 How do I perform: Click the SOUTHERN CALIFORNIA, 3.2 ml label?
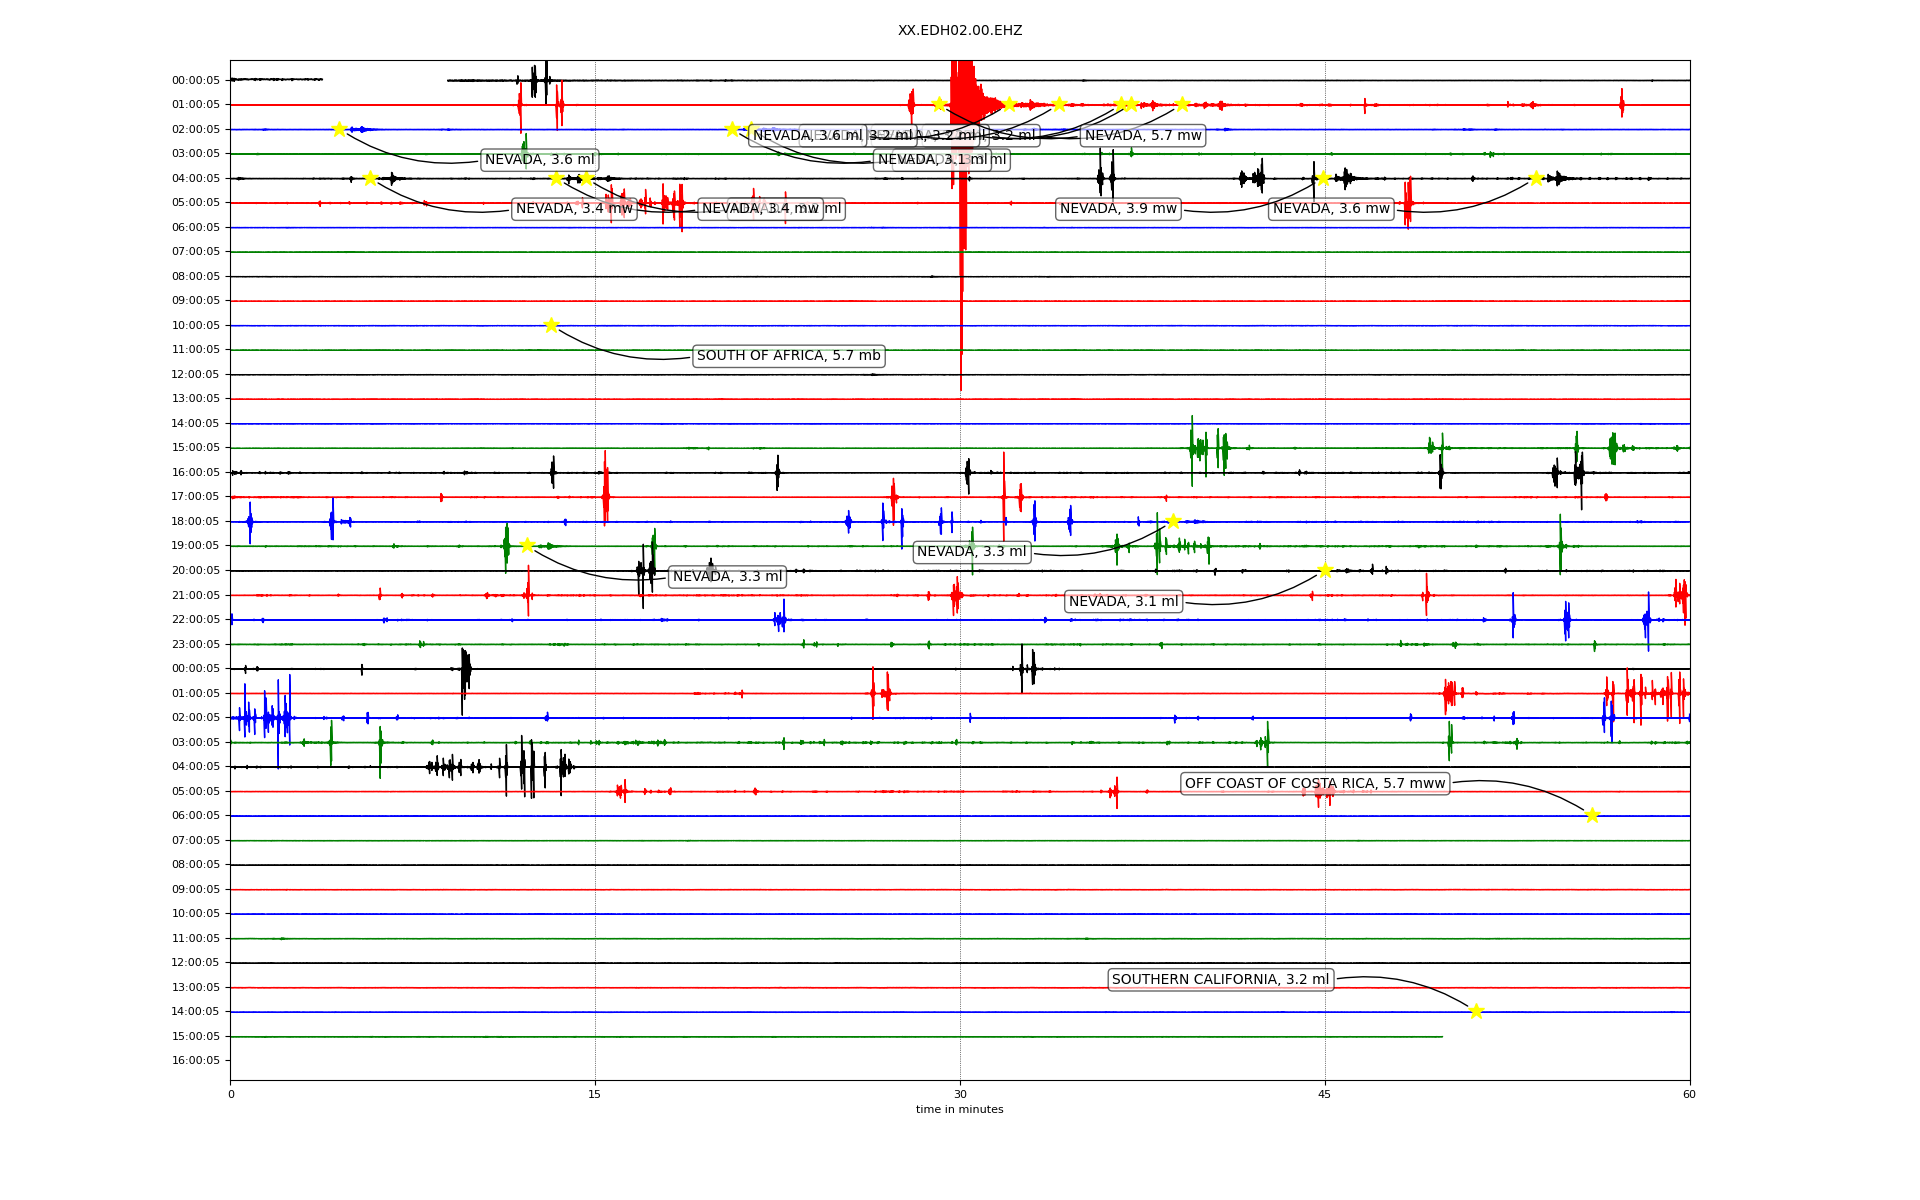[1220, 980]
